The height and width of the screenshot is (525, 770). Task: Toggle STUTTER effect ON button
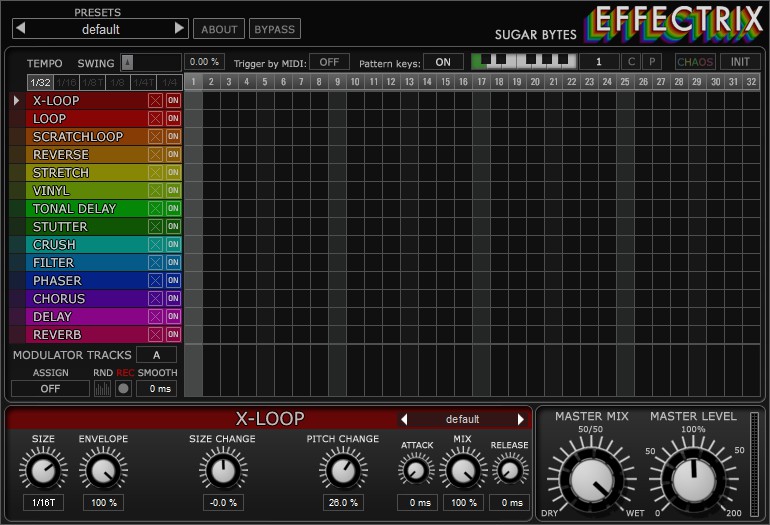tap(173, 226)
